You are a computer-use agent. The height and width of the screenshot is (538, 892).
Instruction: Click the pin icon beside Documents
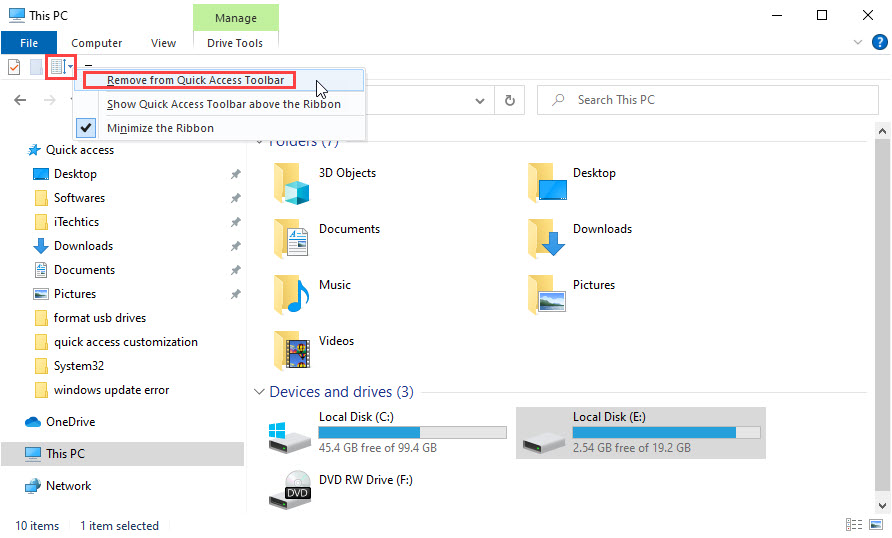coord(236,270)
